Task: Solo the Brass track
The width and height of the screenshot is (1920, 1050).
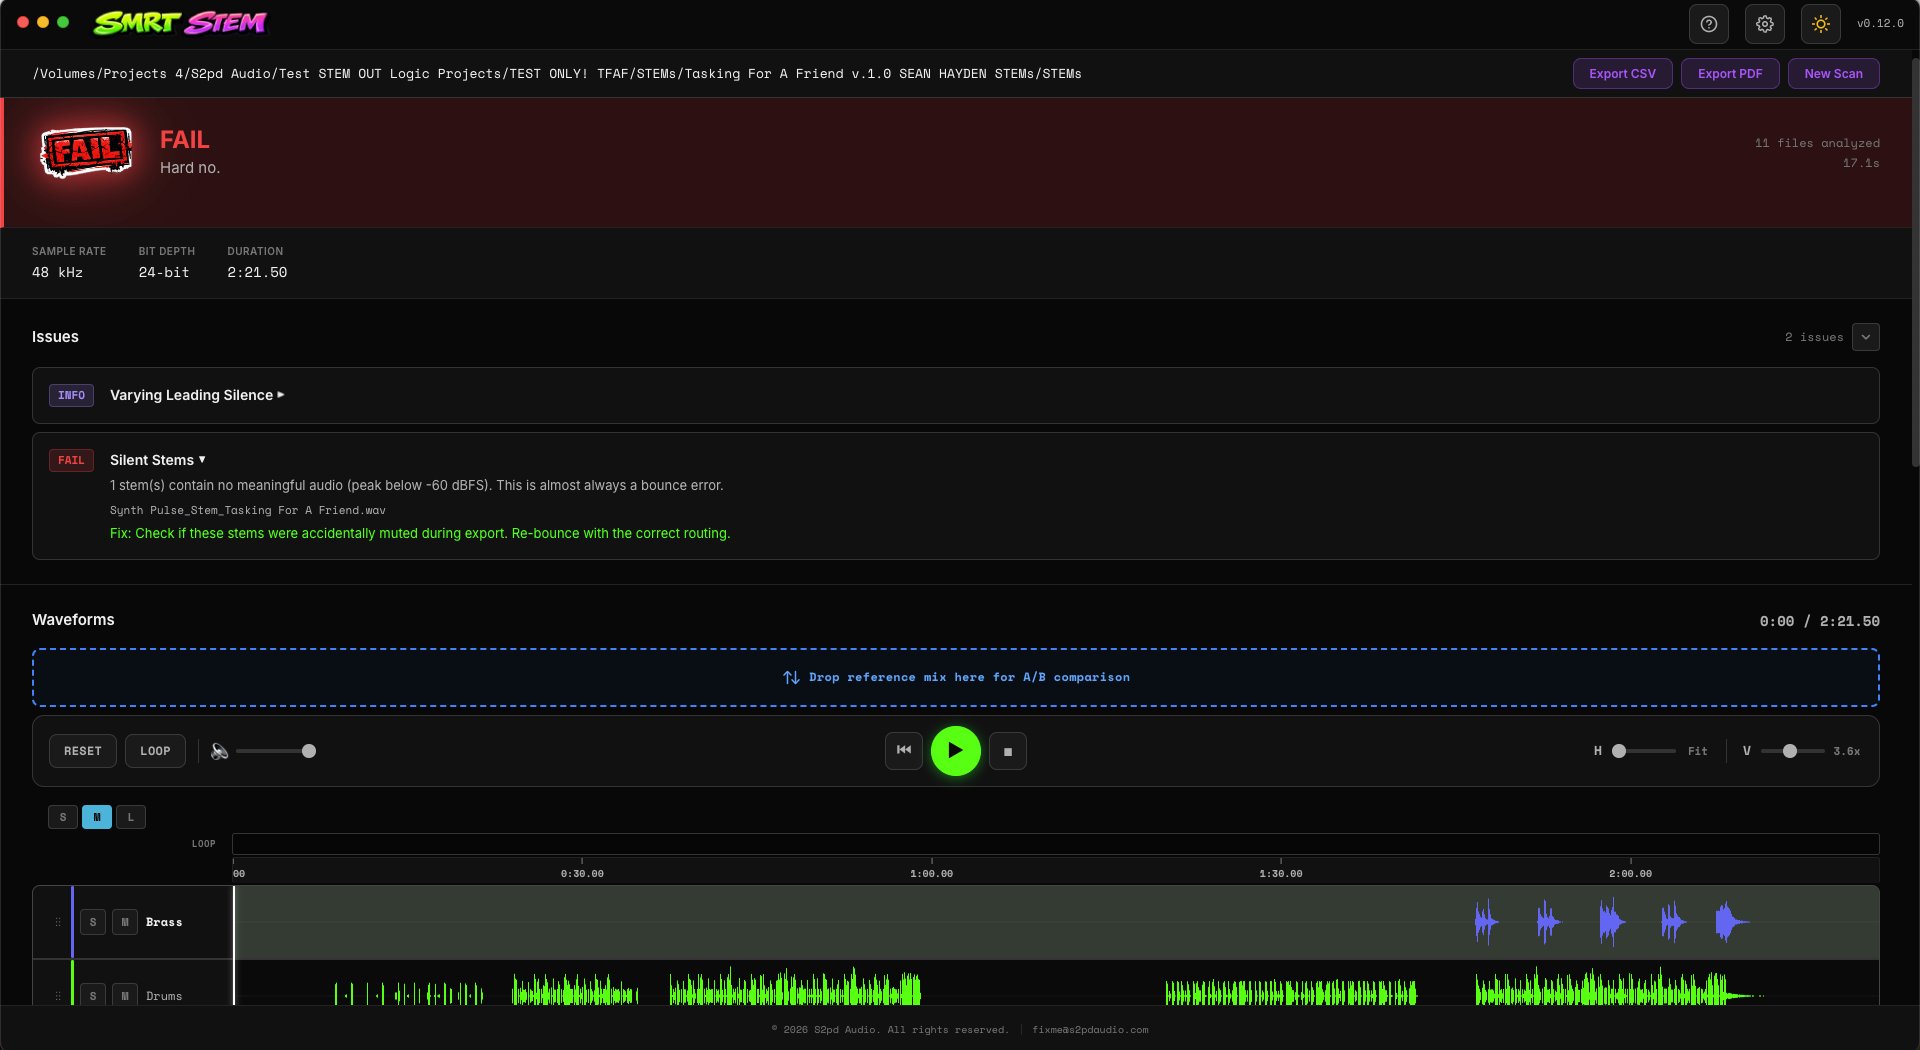Action: pos(93,922)
